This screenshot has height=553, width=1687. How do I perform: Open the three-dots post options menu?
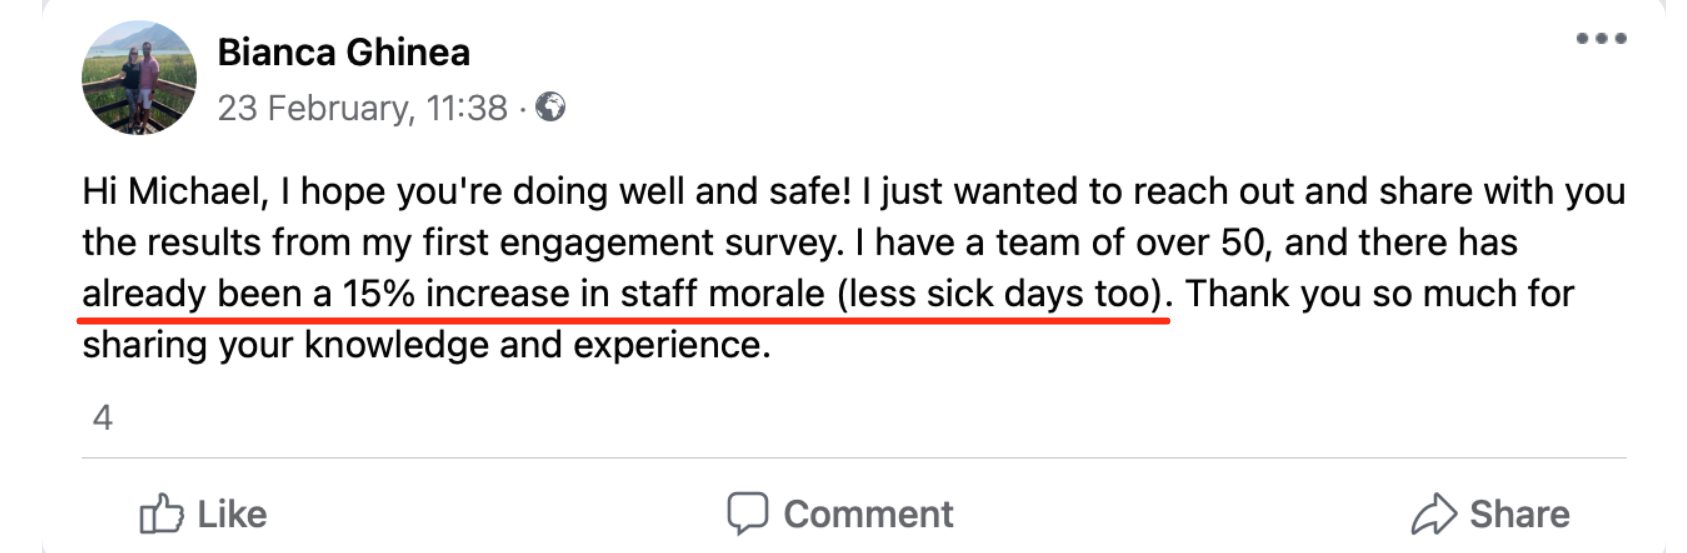click(x=1600, y=40)
